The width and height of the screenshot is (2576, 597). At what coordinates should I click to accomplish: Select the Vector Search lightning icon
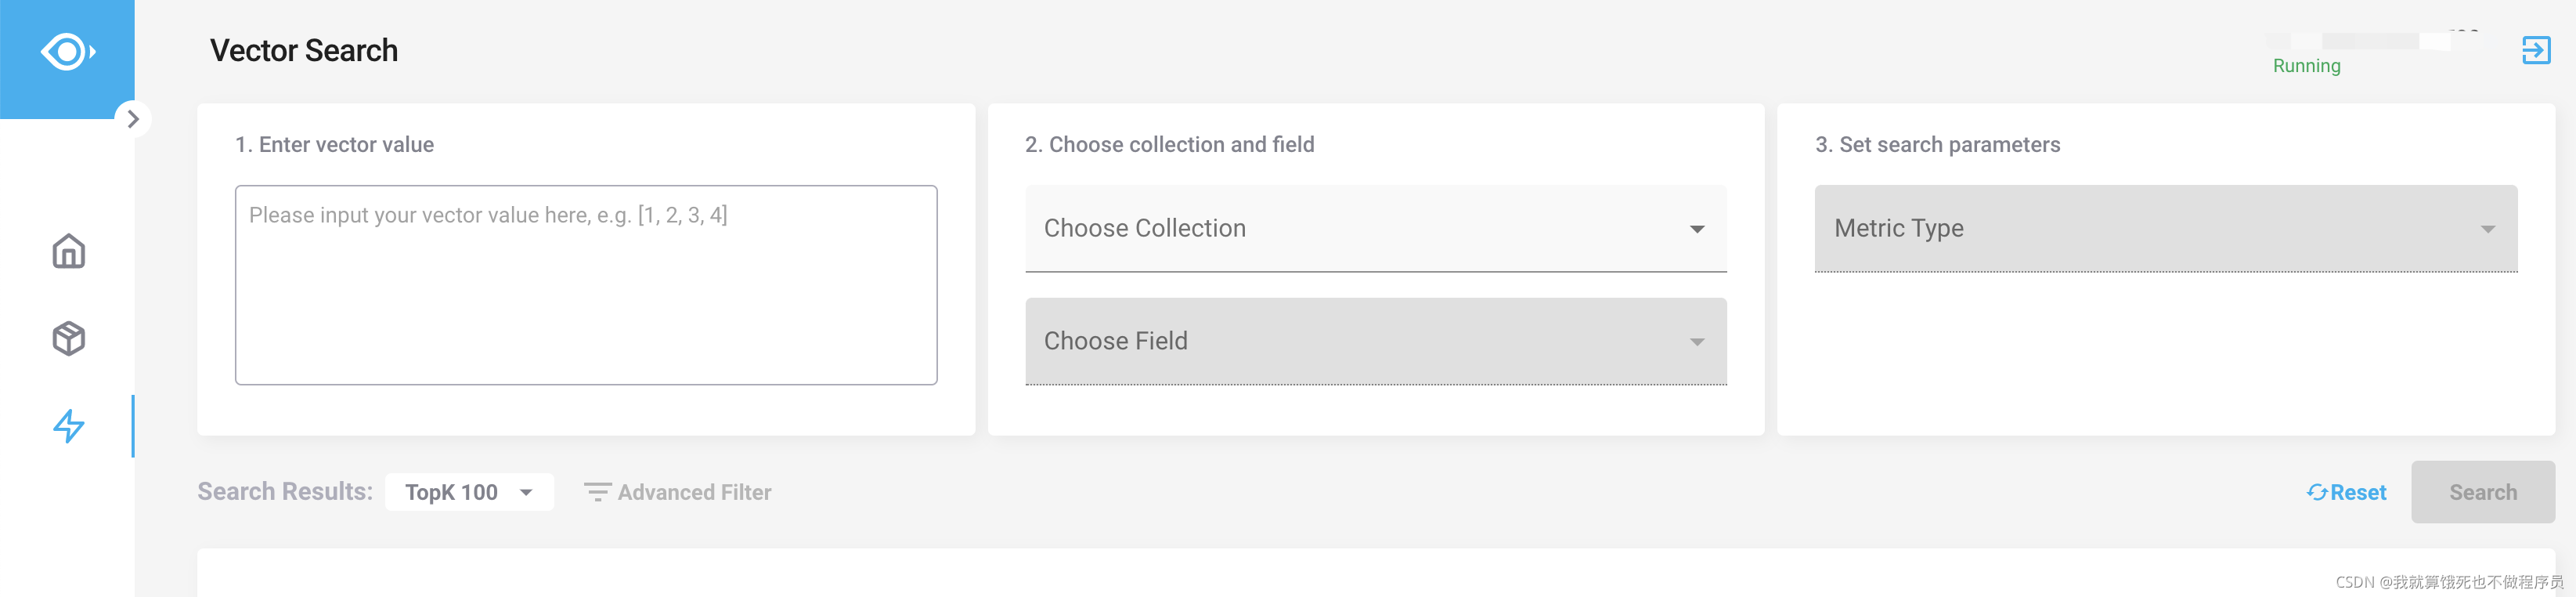(68, 426)
